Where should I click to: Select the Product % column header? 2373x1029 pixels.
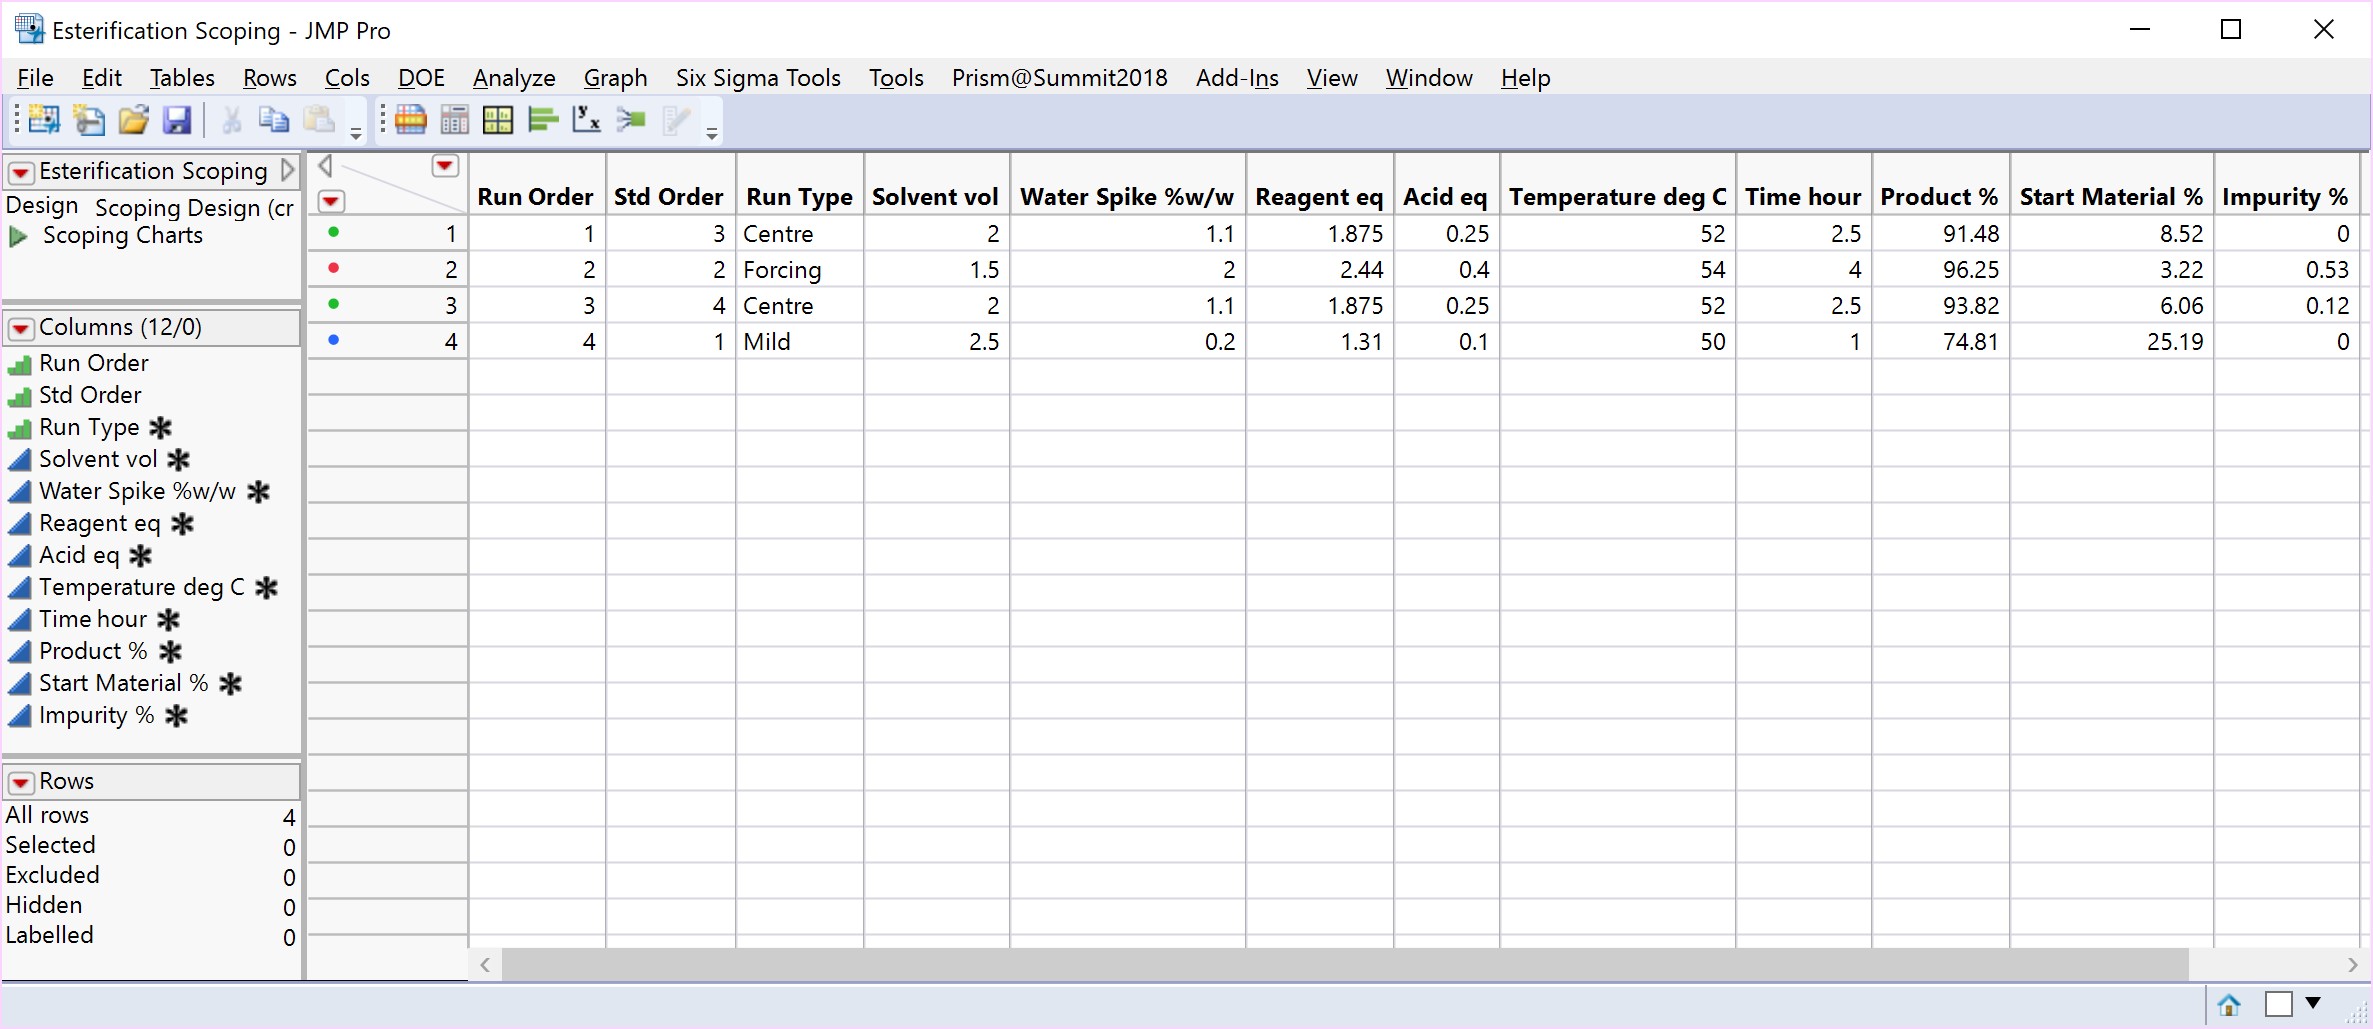click(x=1939, y=197)
